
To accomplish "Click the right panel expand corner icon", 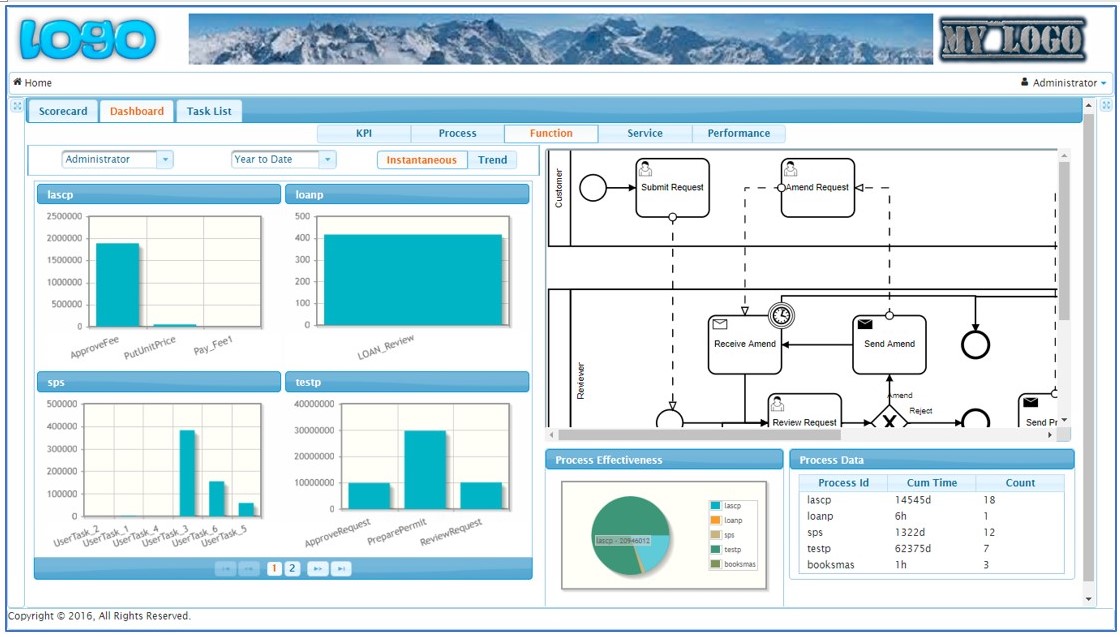I will [x=1106, y=106].
